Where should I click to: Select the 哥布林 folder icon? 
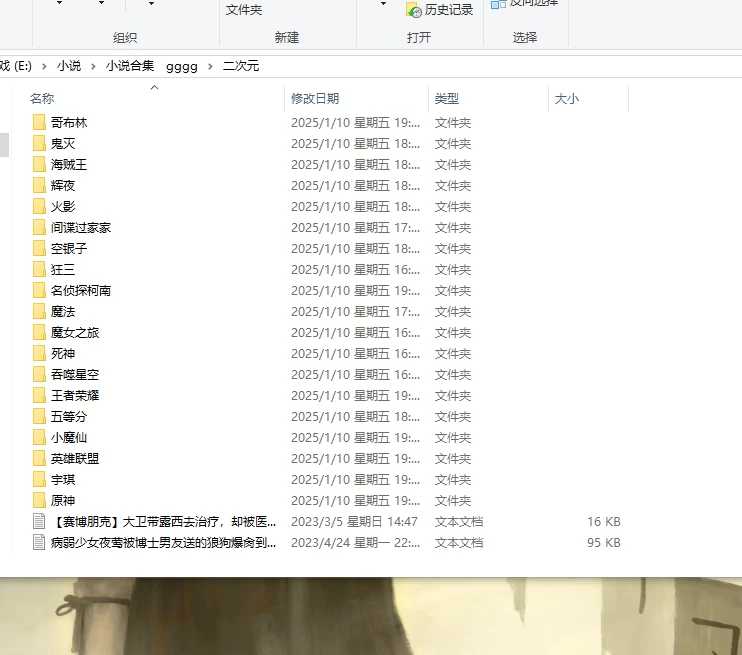39,123
